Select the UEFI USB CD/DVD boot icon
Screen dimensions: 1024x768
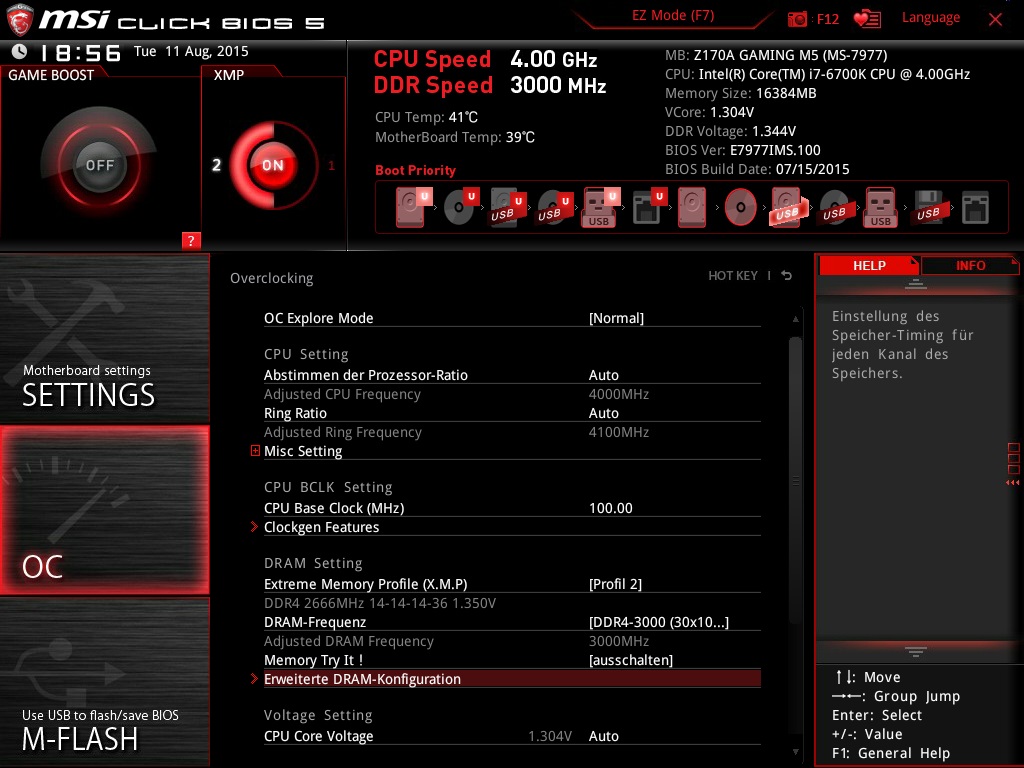(x=554, y=208)
